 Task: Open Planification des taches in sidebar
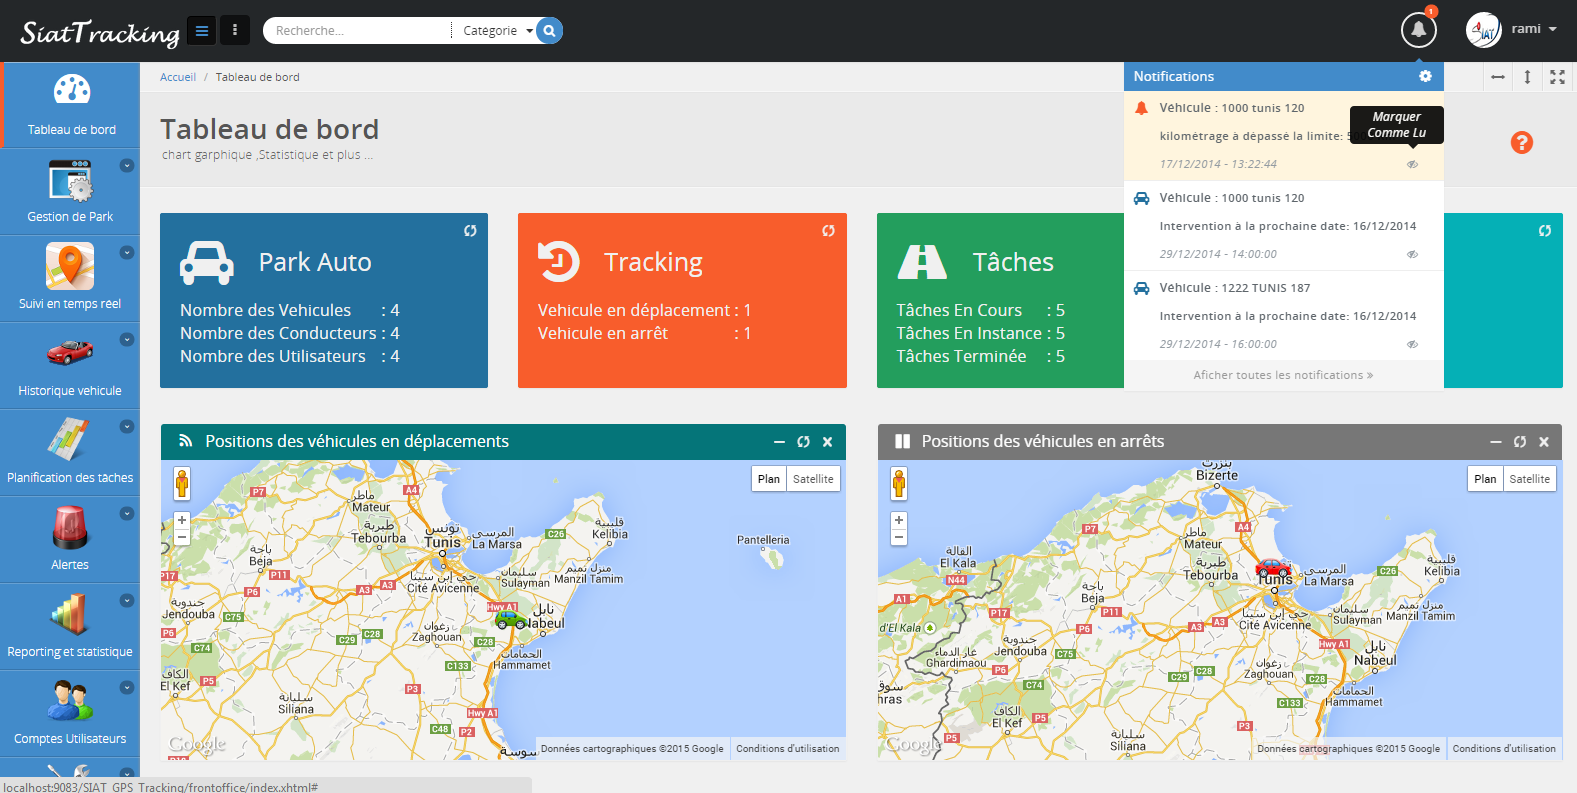tap(70, 453)
